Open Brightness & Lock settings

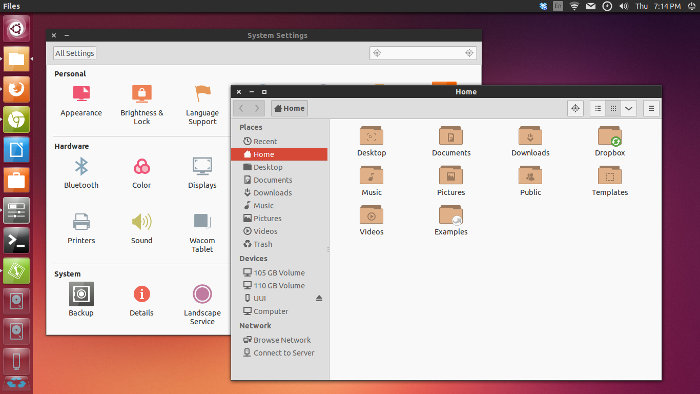pyautogui.click(x=142, y=105)
